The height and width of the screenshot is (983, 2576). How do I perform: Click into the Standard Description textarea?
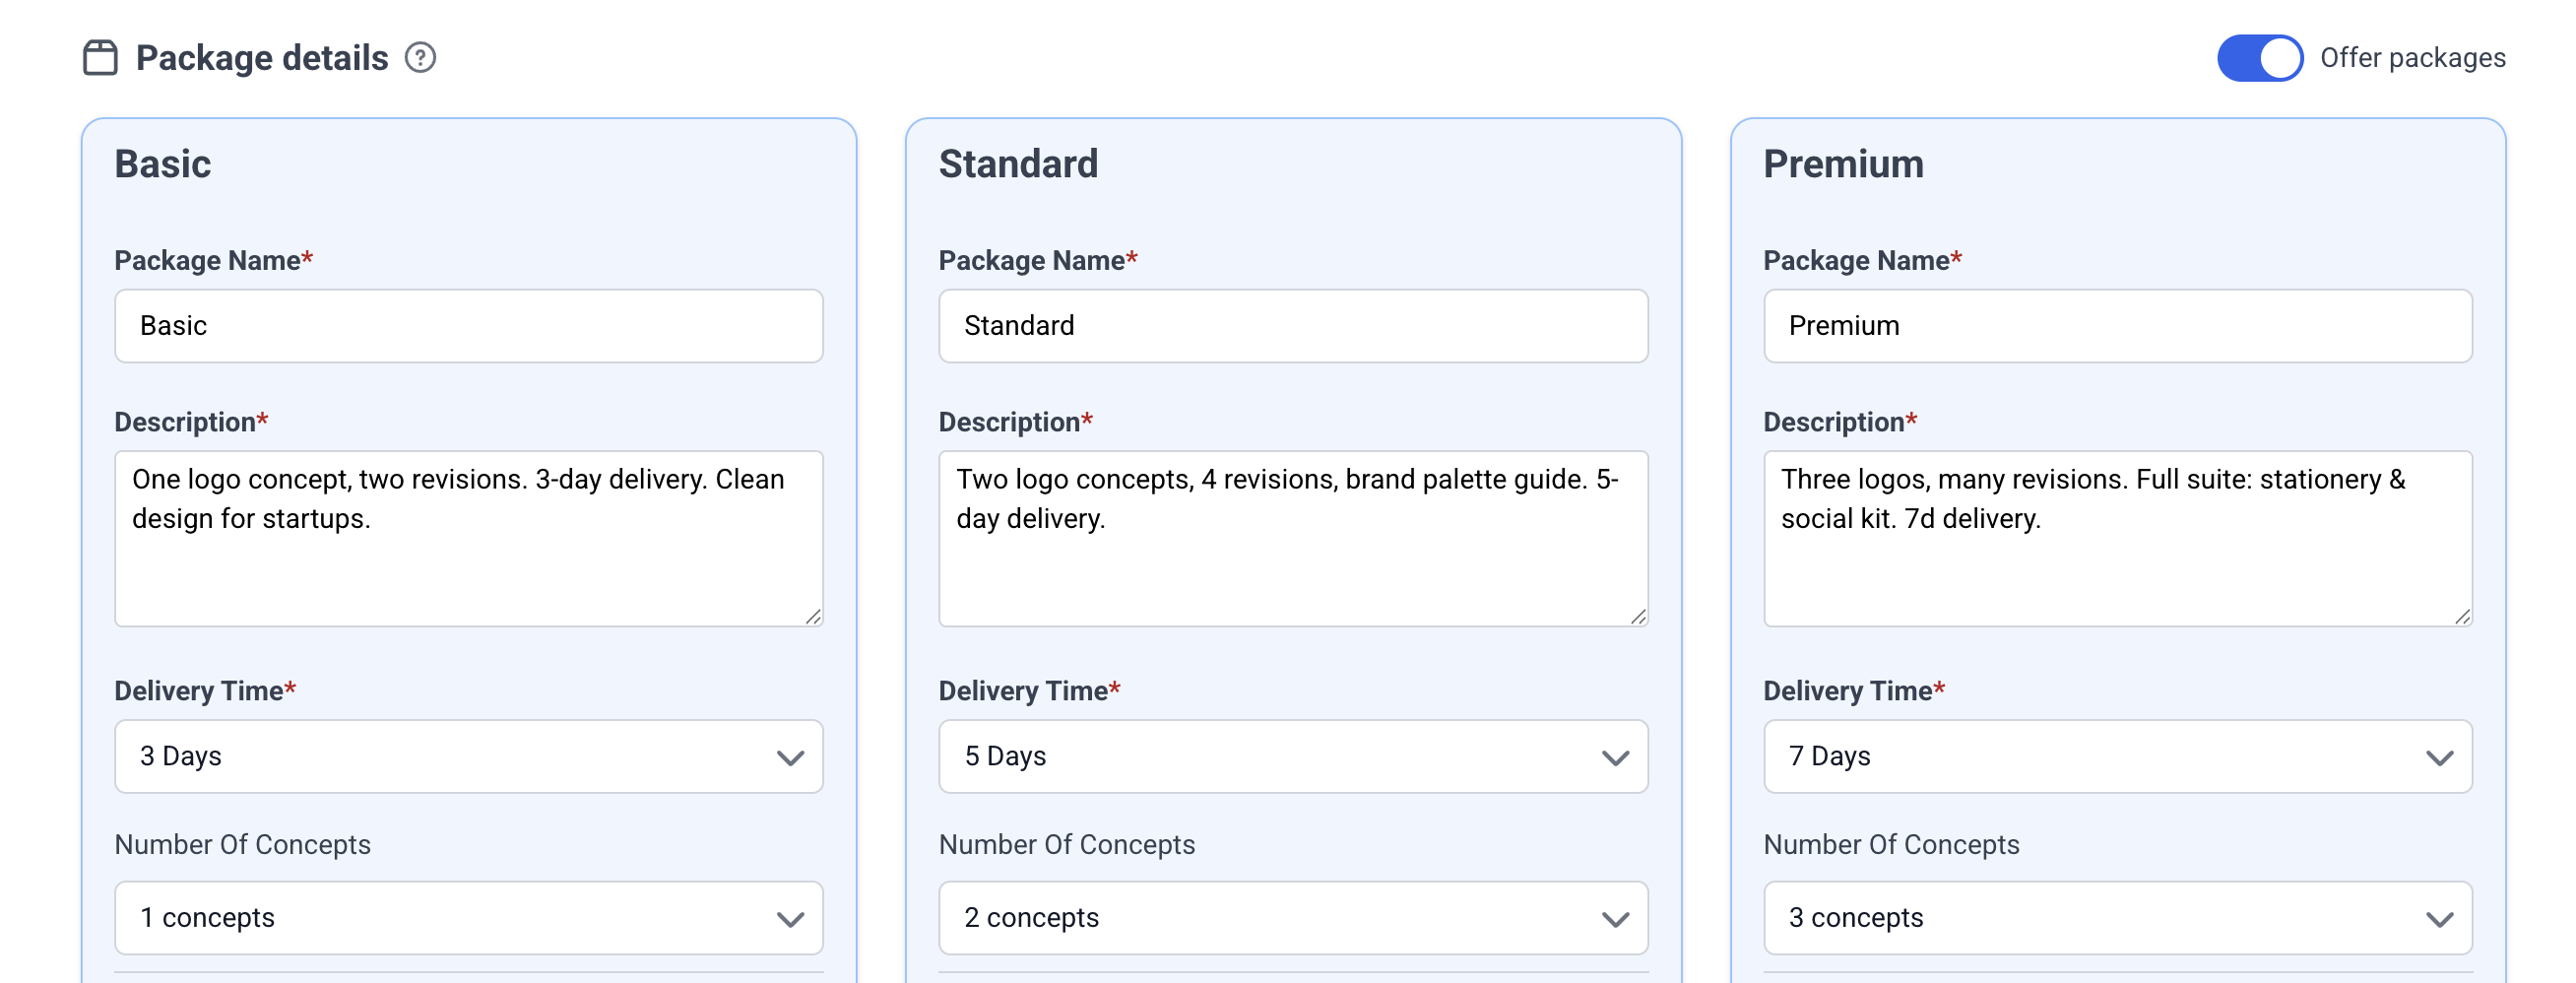coord(1292,560)
